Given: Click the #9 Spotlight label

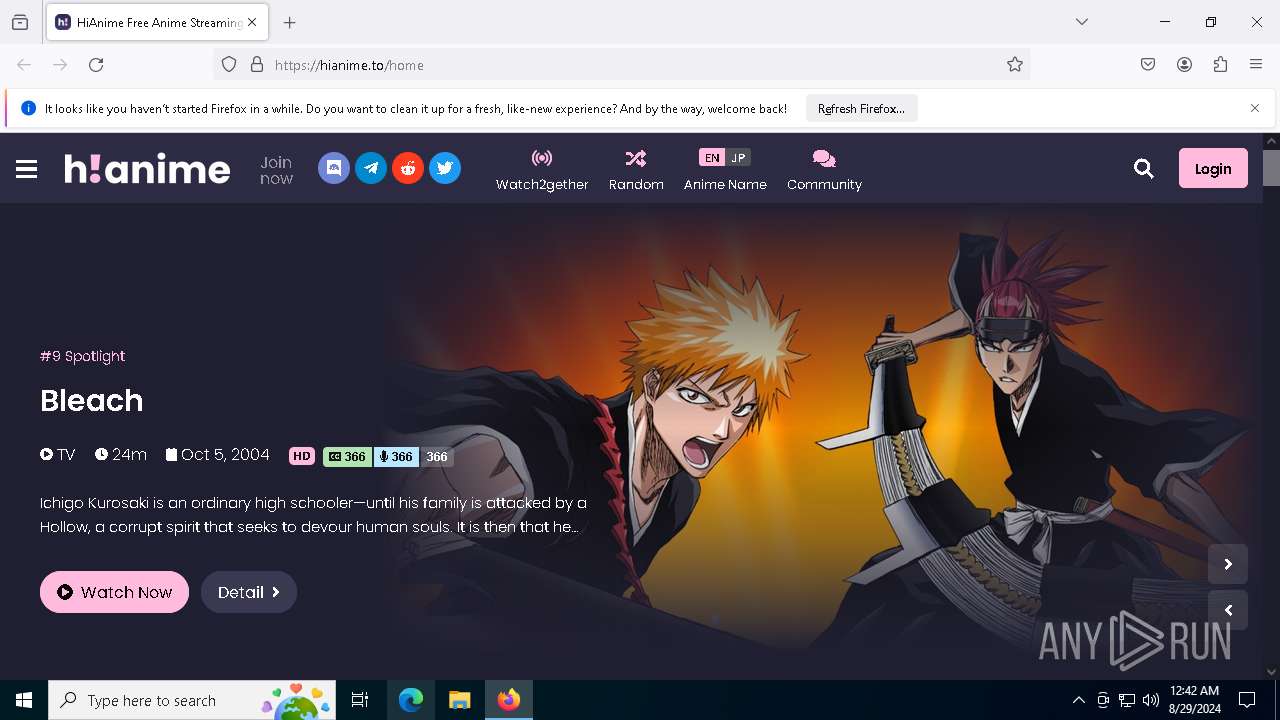Looking at the screenshot, I should point(82,356).
